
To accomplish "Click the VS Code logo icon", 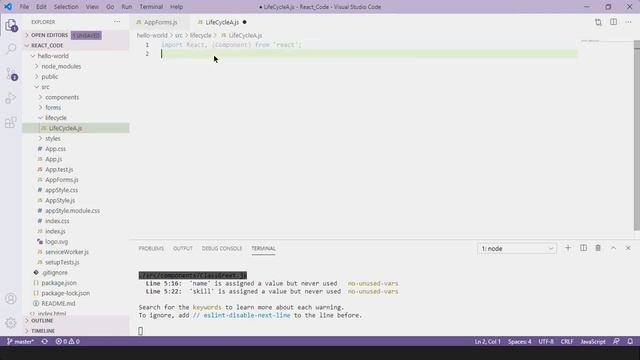I will (x=8, y=7).
